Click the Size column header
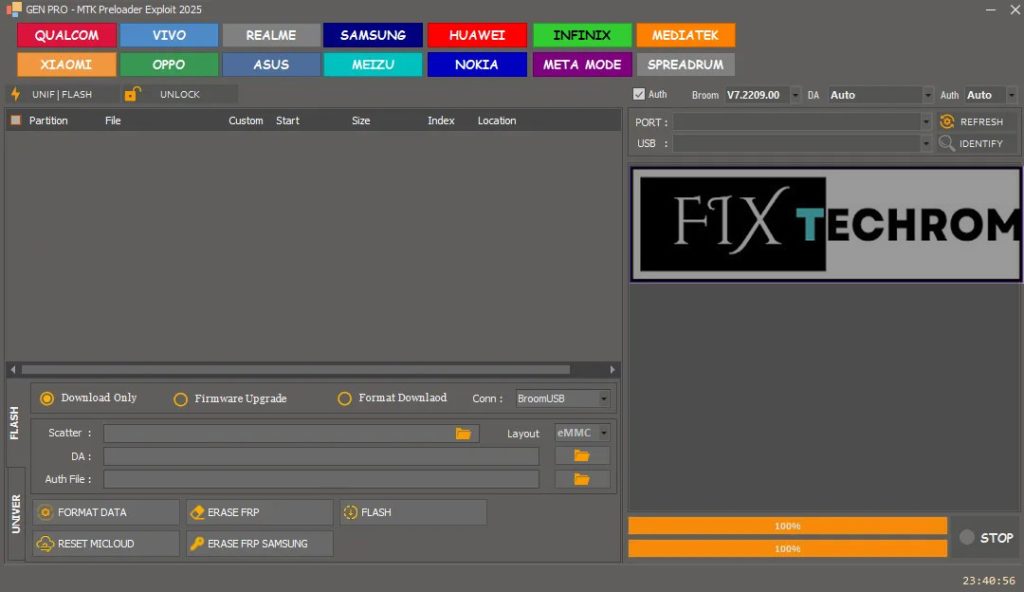This screenshot has width=1024, height=592. 360,120
